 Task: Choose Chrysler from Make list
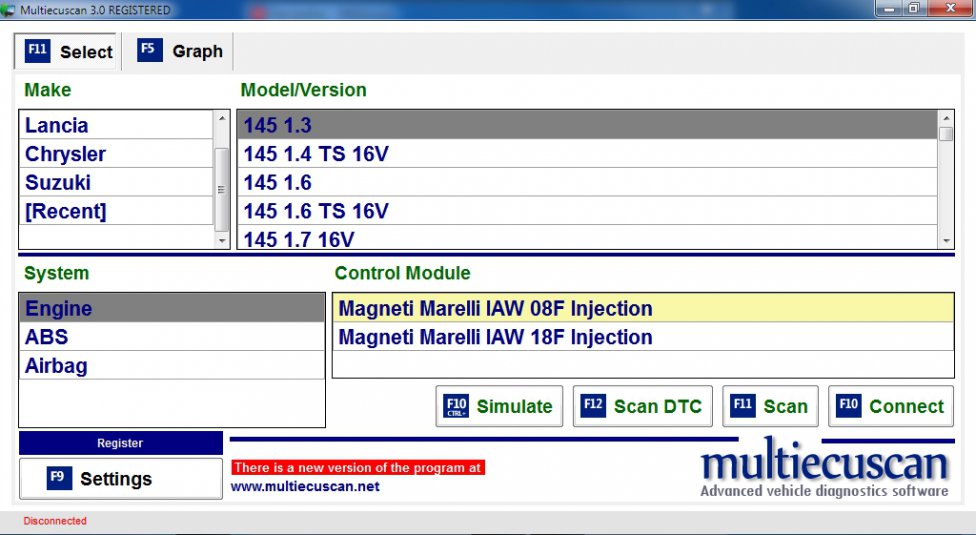click(x=65, y=154)
